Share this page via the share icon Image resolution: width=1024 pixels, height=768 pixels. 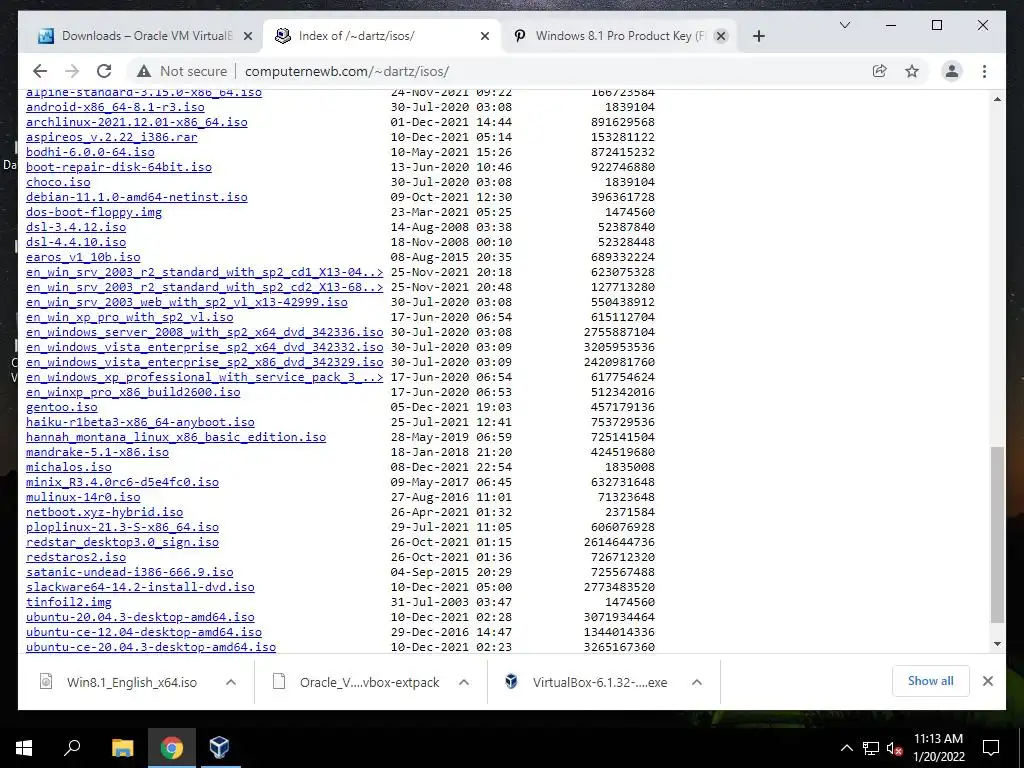(x=880, y=71)
